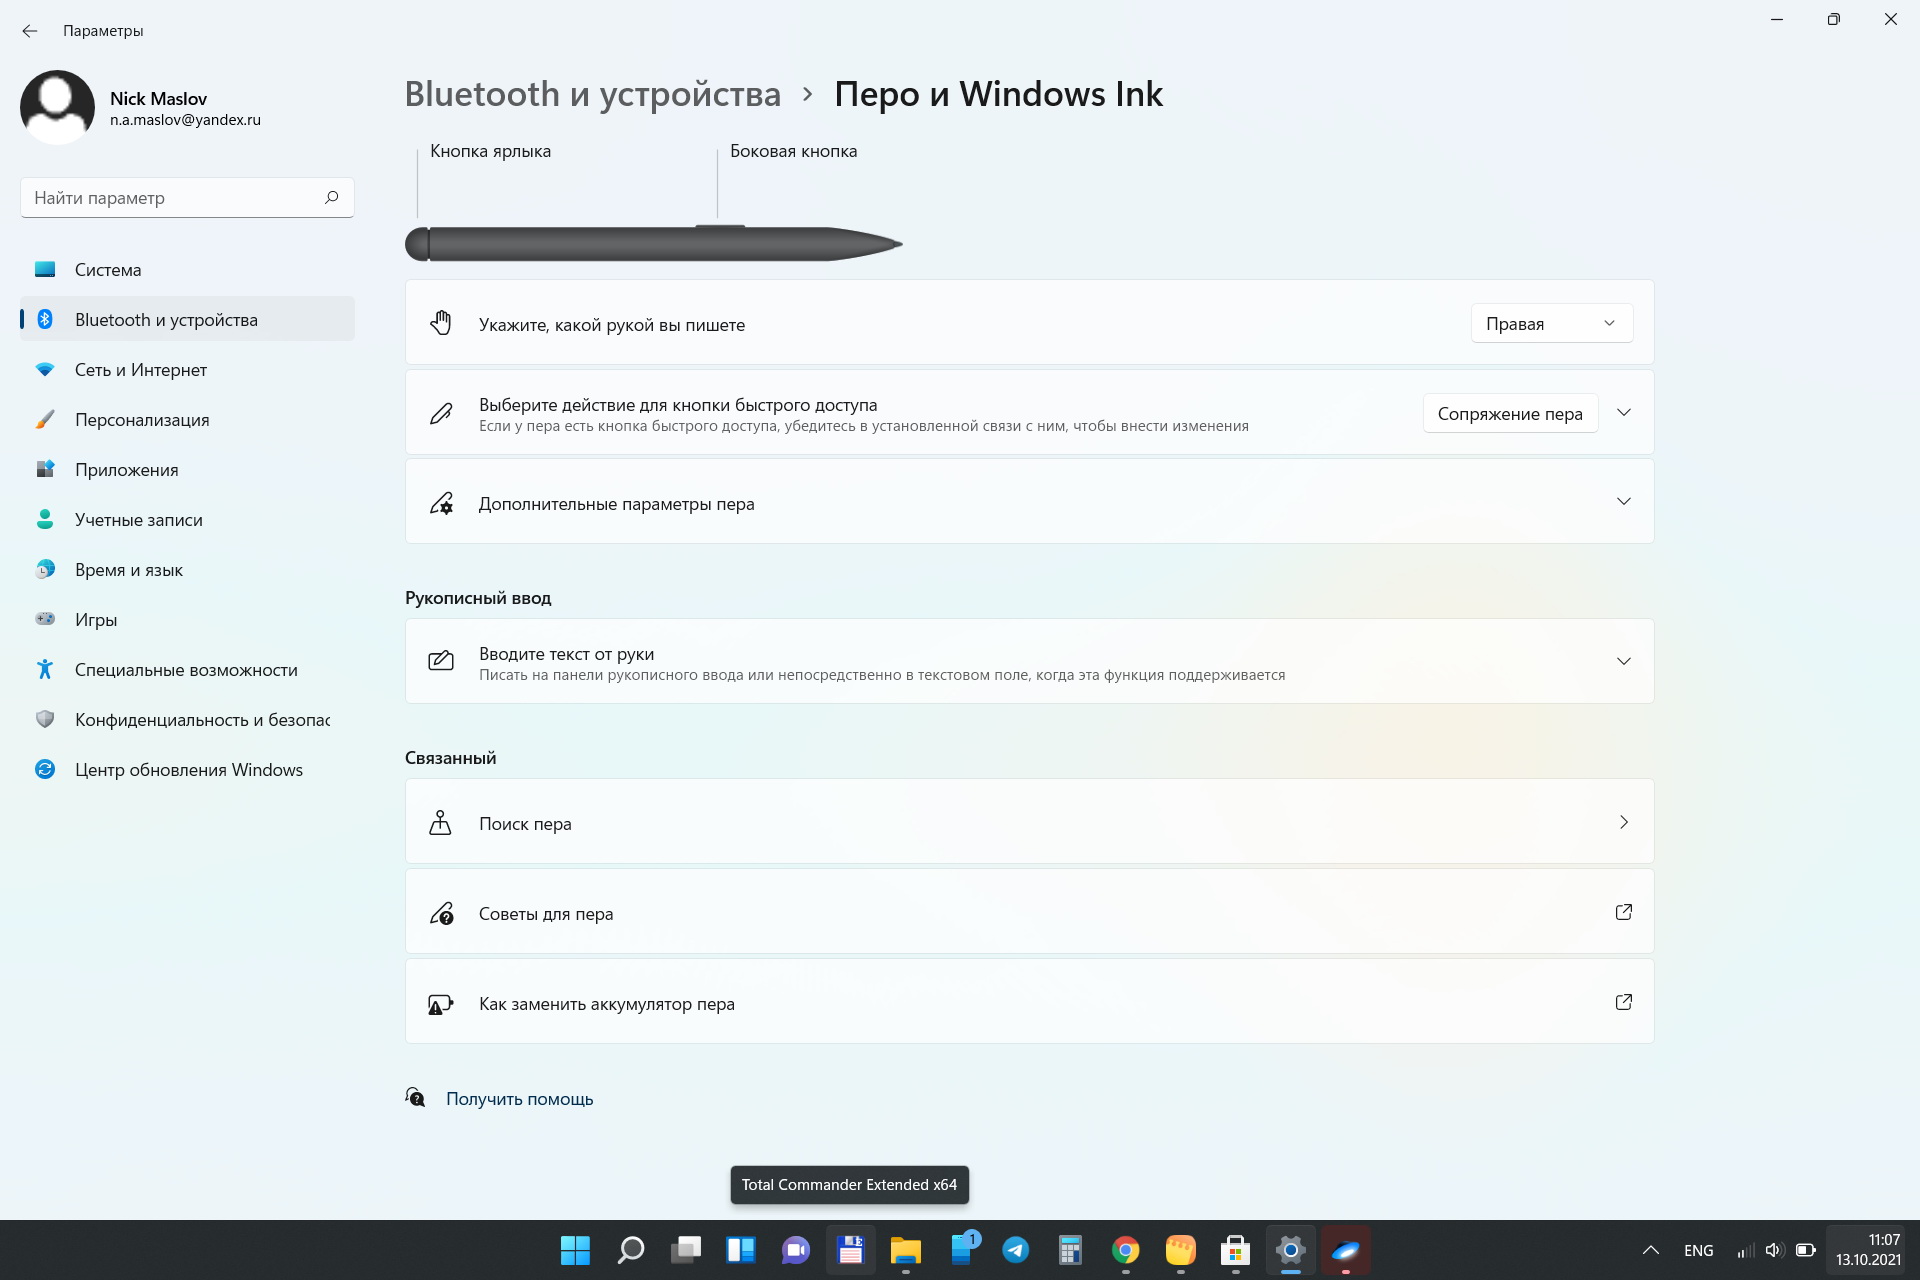The width and height of the screenshot is (1920, 1280).
Task: Click the Bluetooth и устройства breadcrumb
Action: [592, 94]
